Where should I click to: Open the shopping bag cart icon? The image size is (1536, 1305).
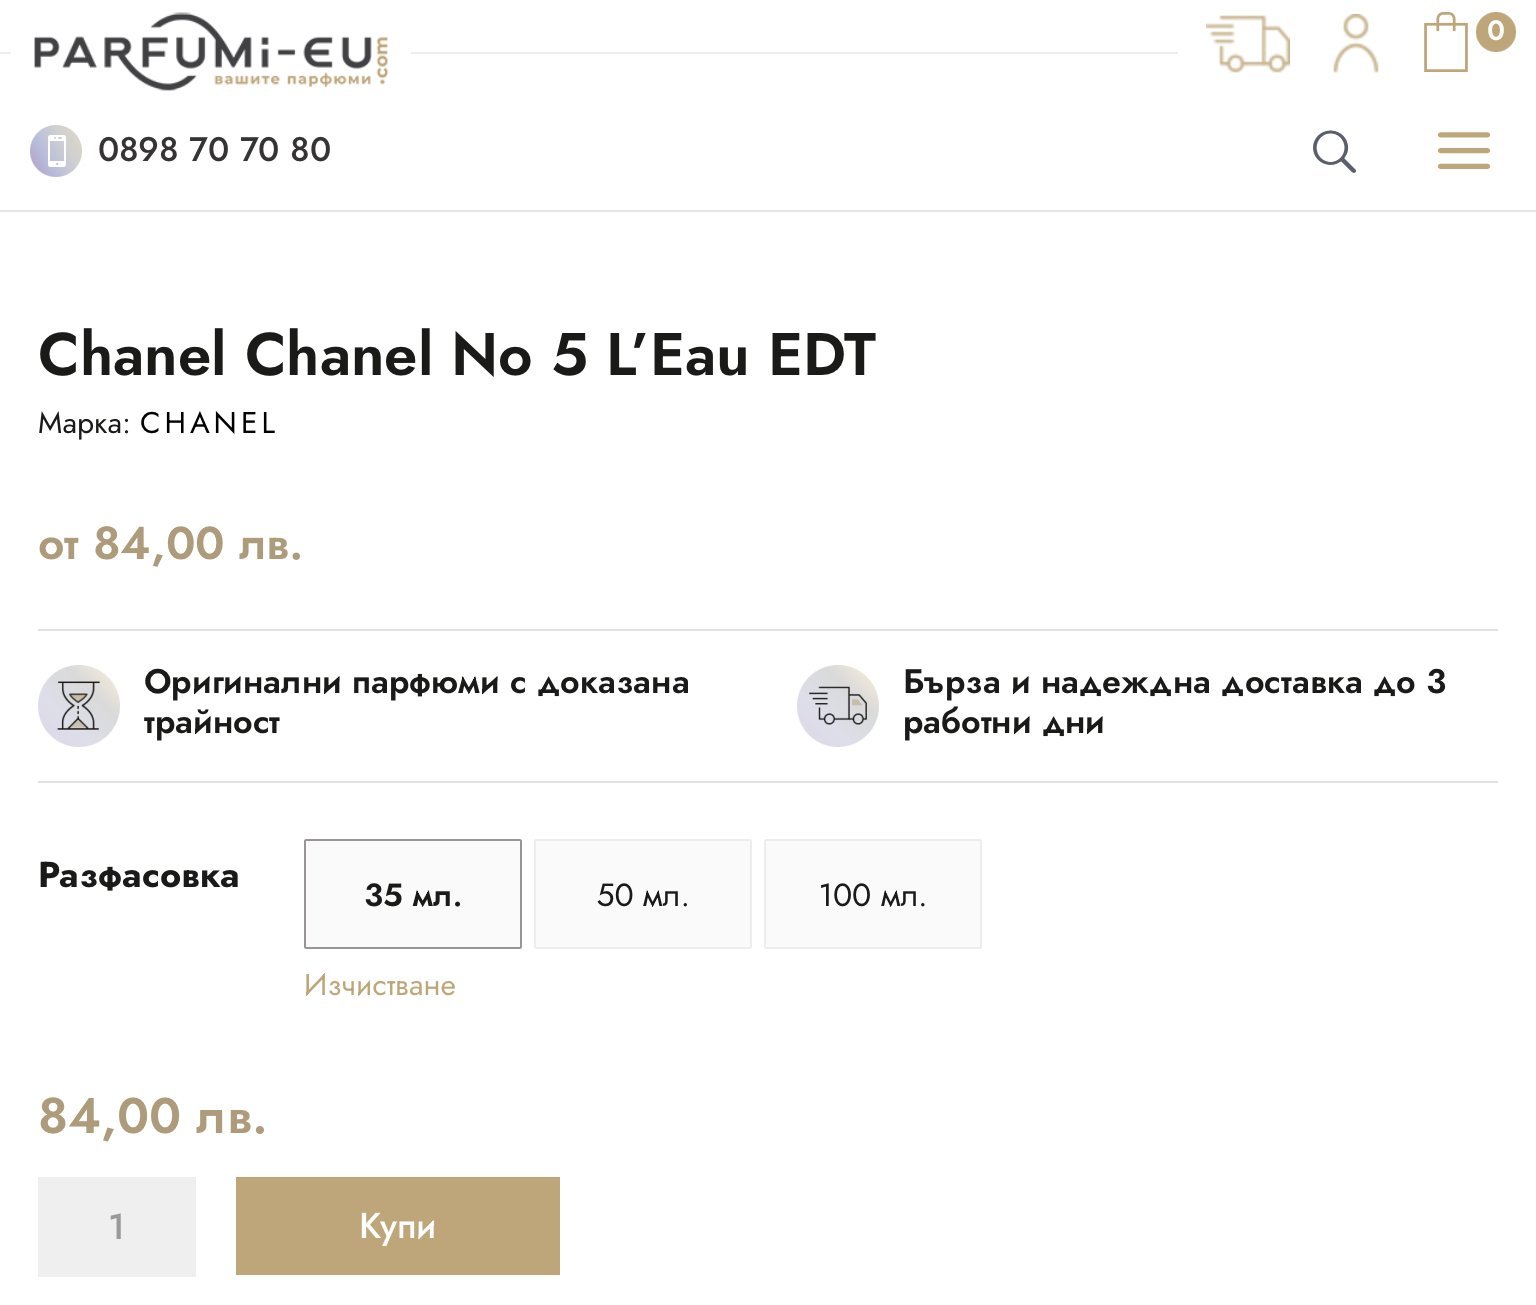1446,44
